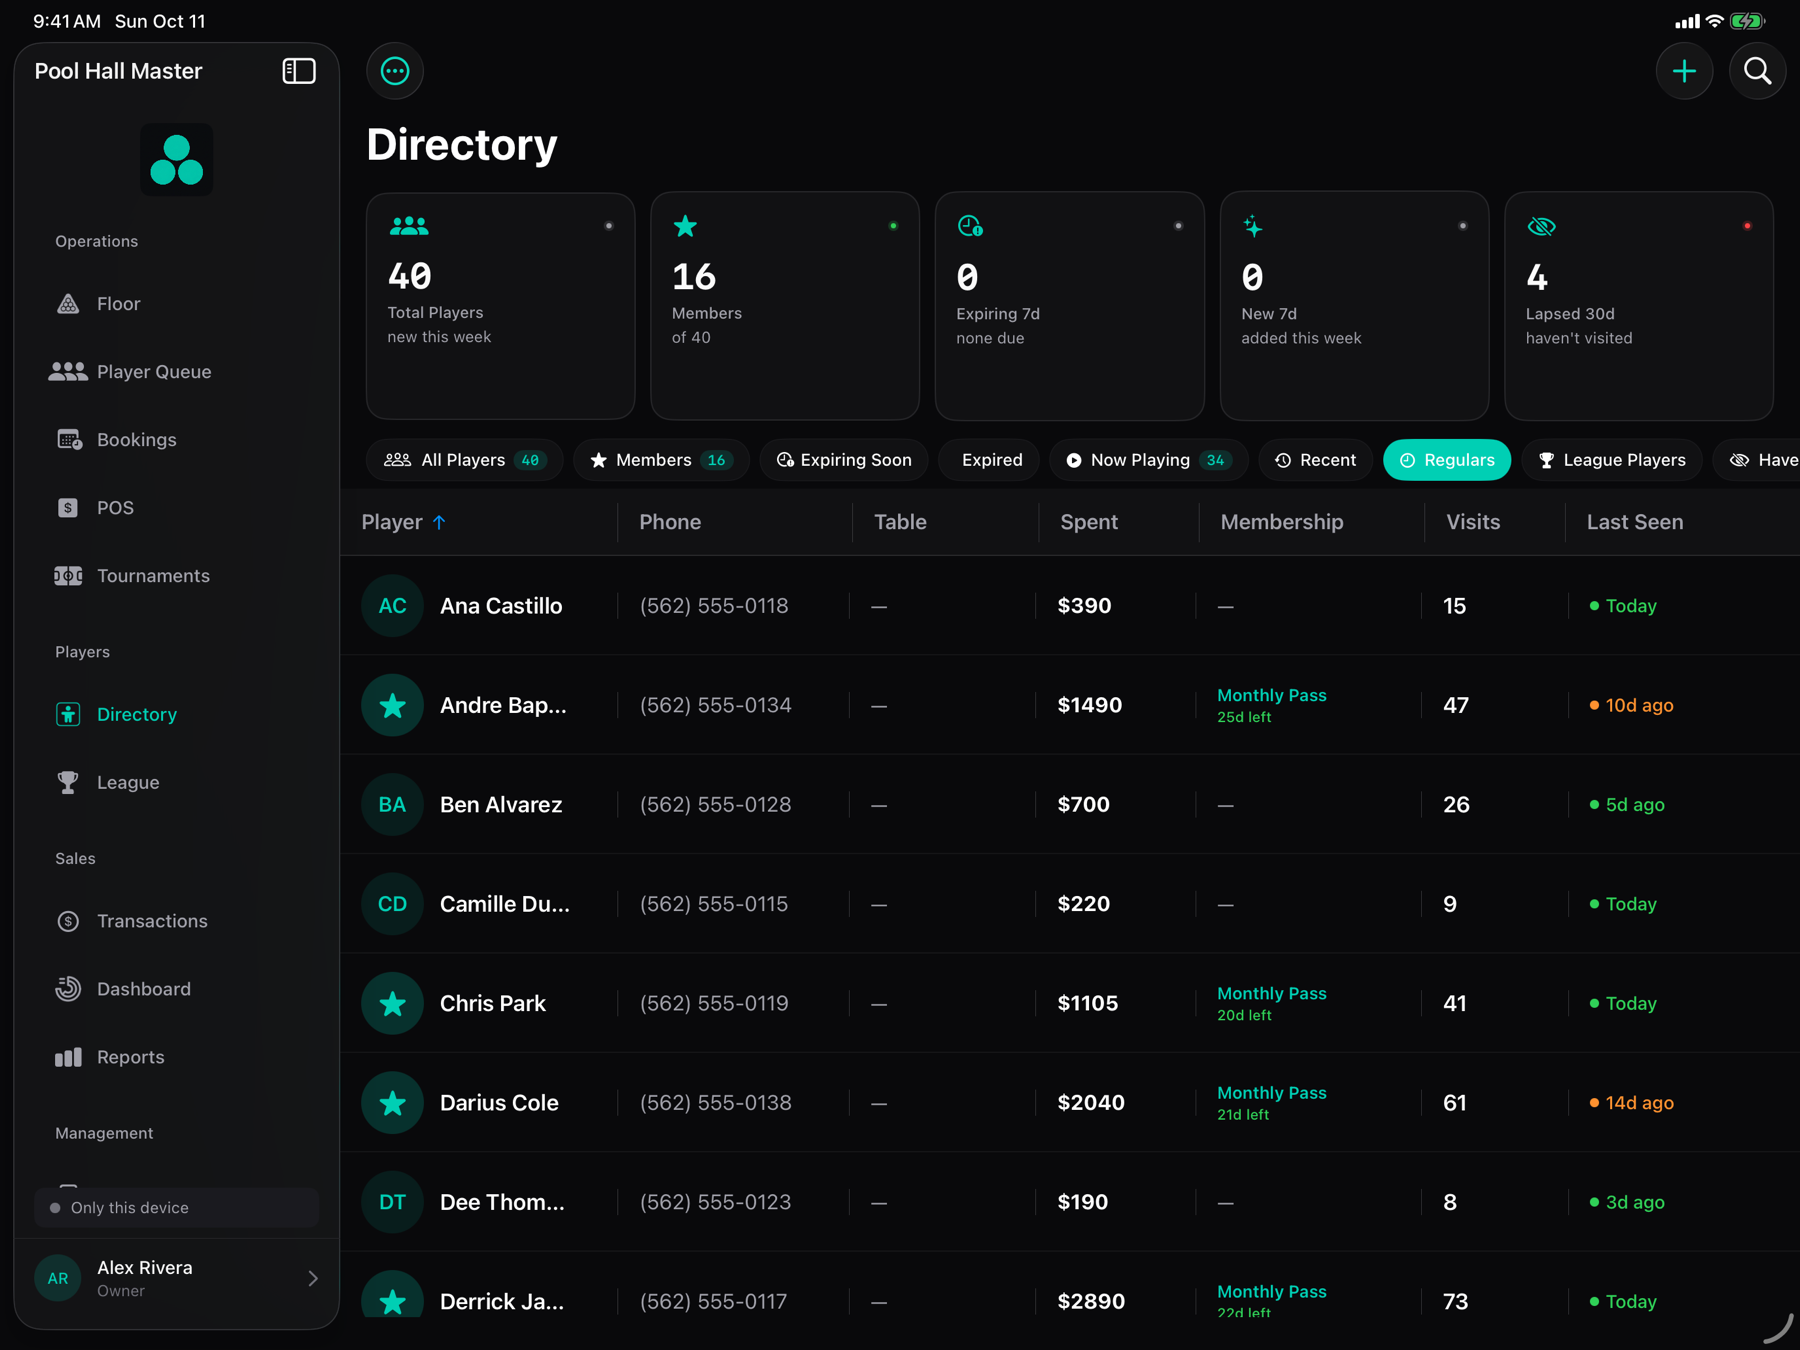The height and width of the screenshot is (1350, 1800).
Task: Filter by Members tab
Action: [x=661, y=460]
